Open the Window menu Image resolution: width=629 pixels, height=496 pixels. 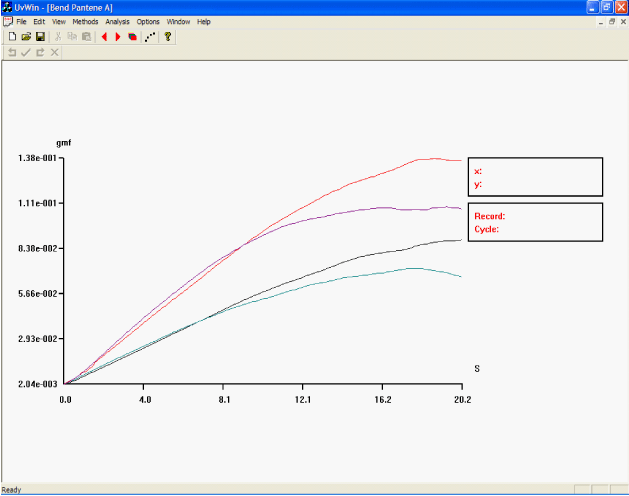(179, 21)
